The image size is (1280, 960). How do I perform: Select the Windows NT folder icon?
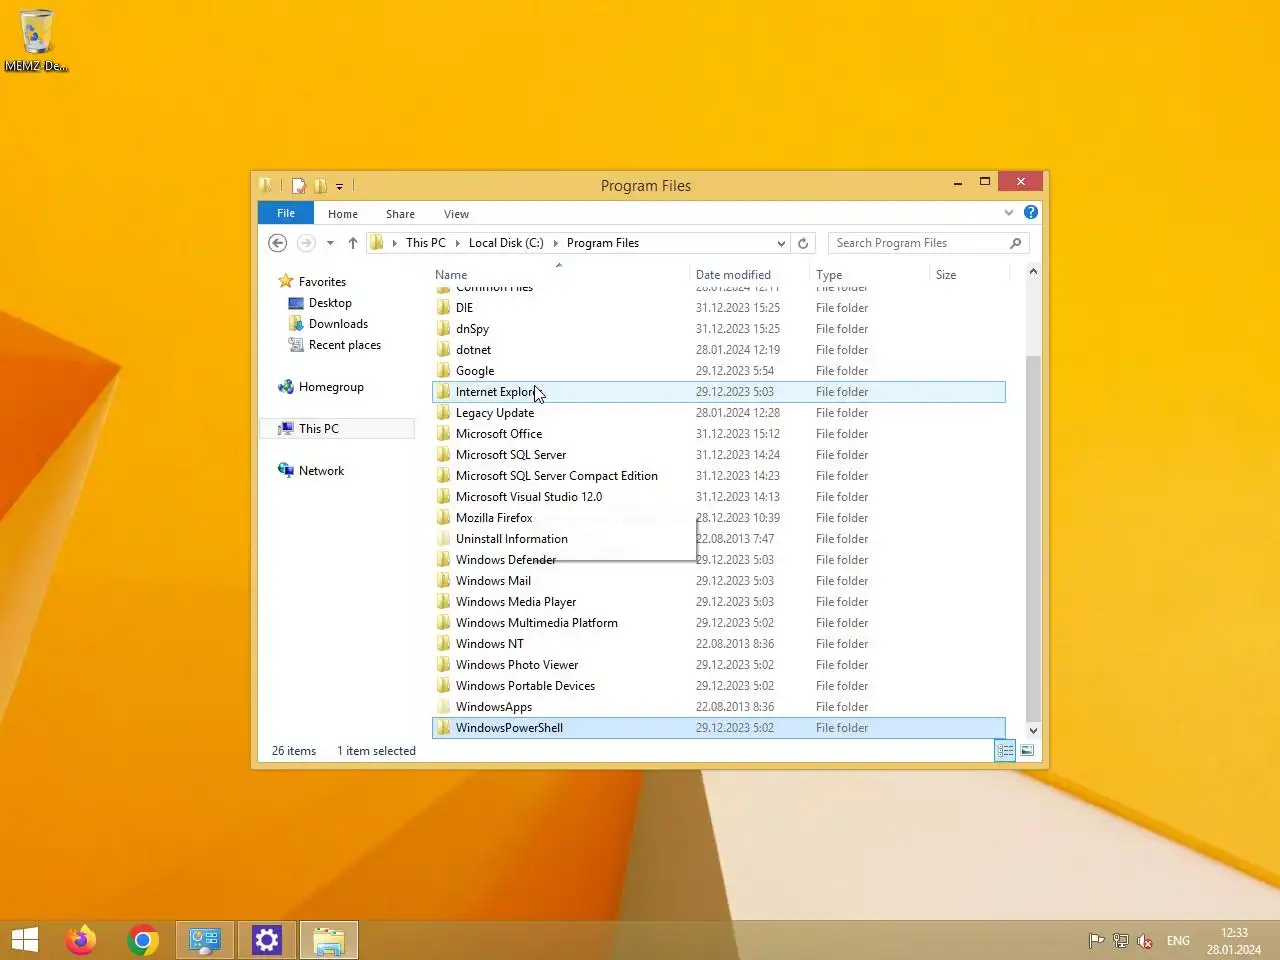(444, 644)
